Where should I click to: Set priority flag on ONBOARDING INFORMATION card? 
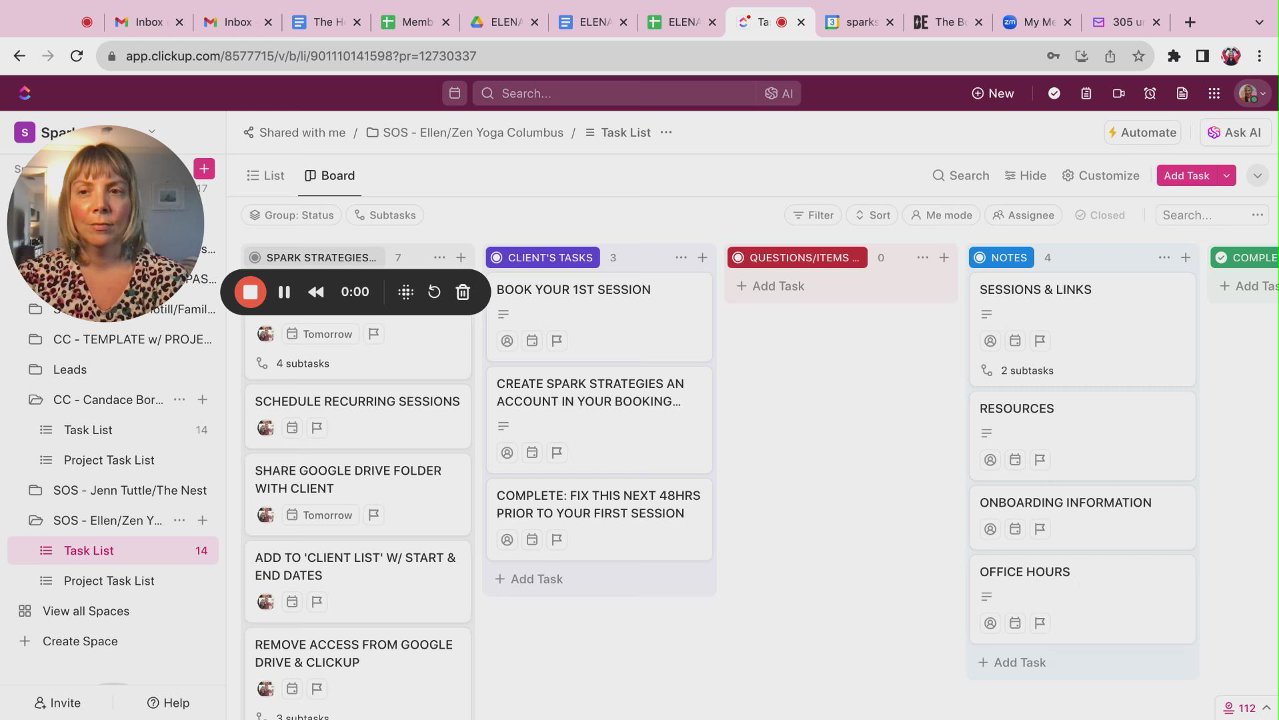click(x=1040, y=529)
